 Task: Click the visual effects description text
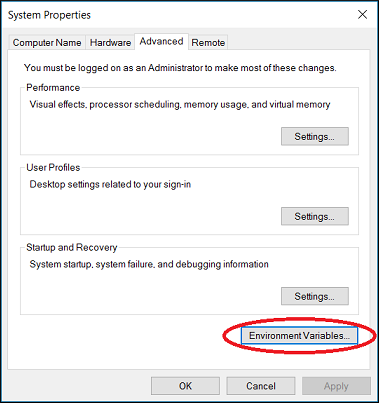coord(180,105)
